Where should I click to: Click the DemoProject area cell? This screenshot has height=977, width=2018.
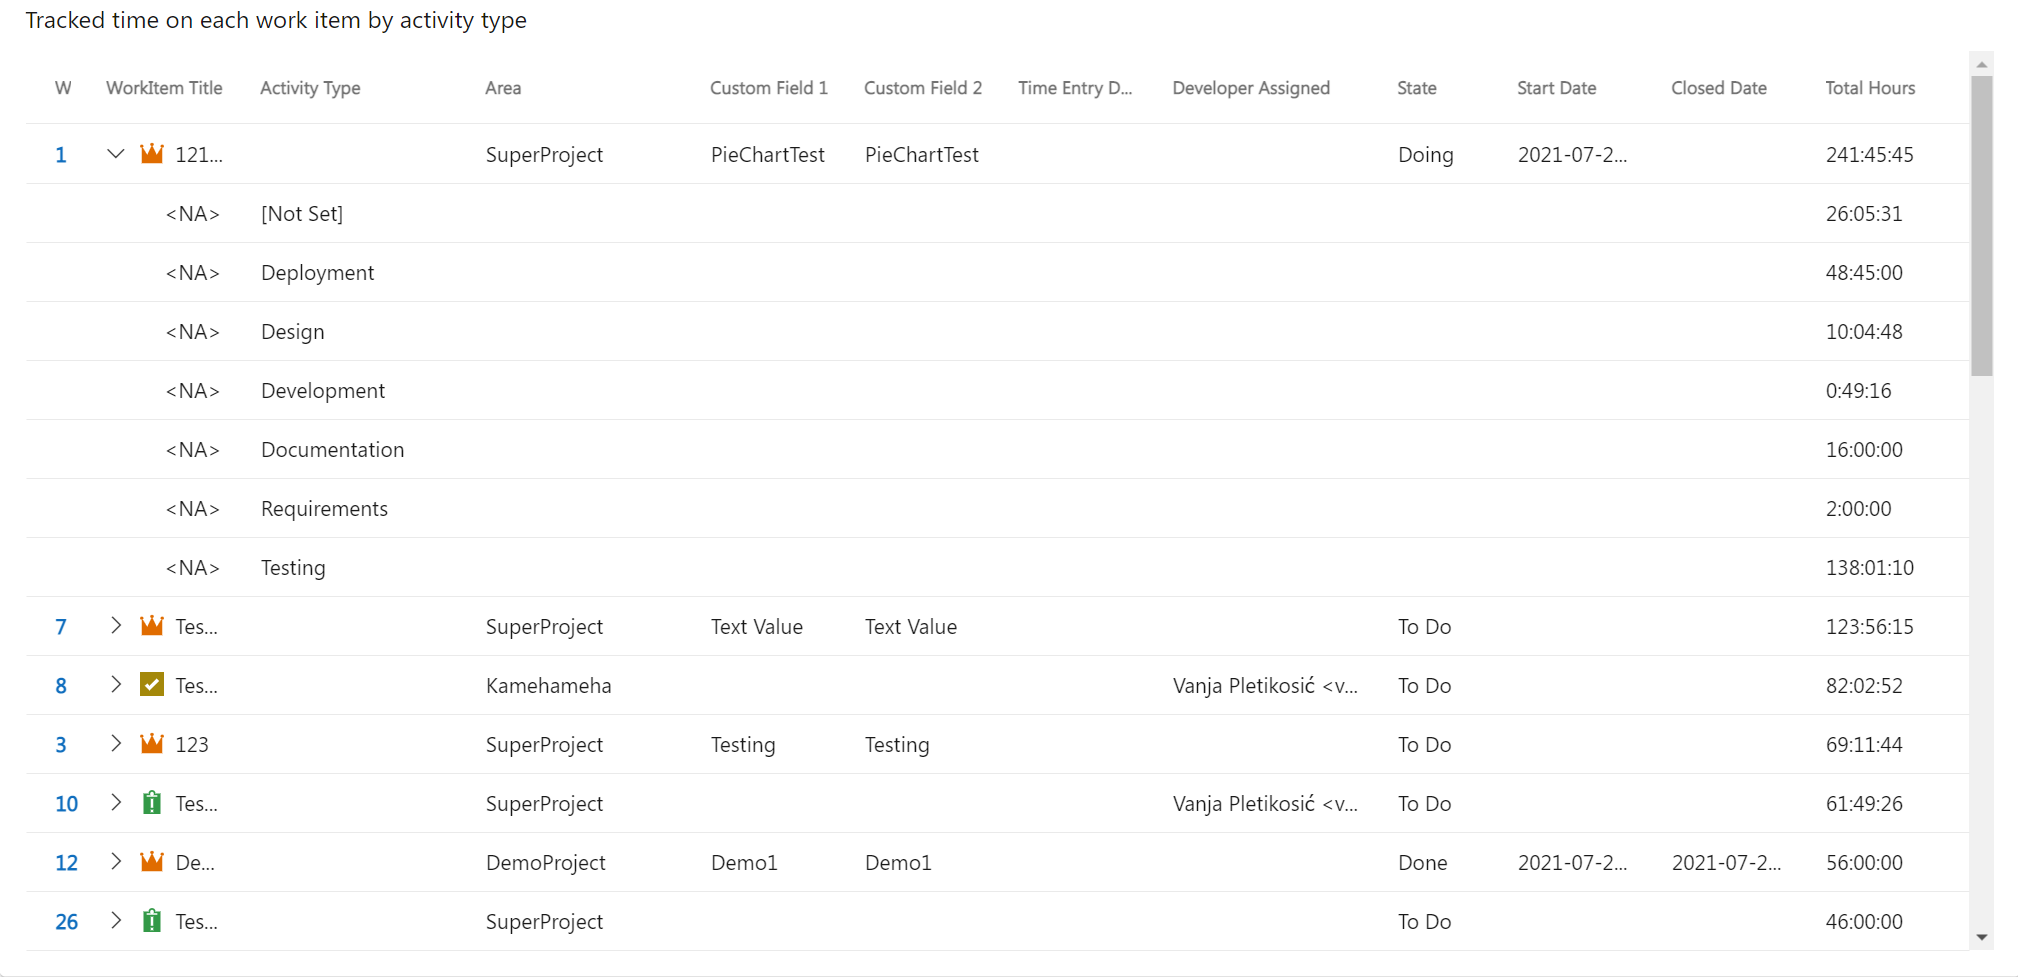545,863
